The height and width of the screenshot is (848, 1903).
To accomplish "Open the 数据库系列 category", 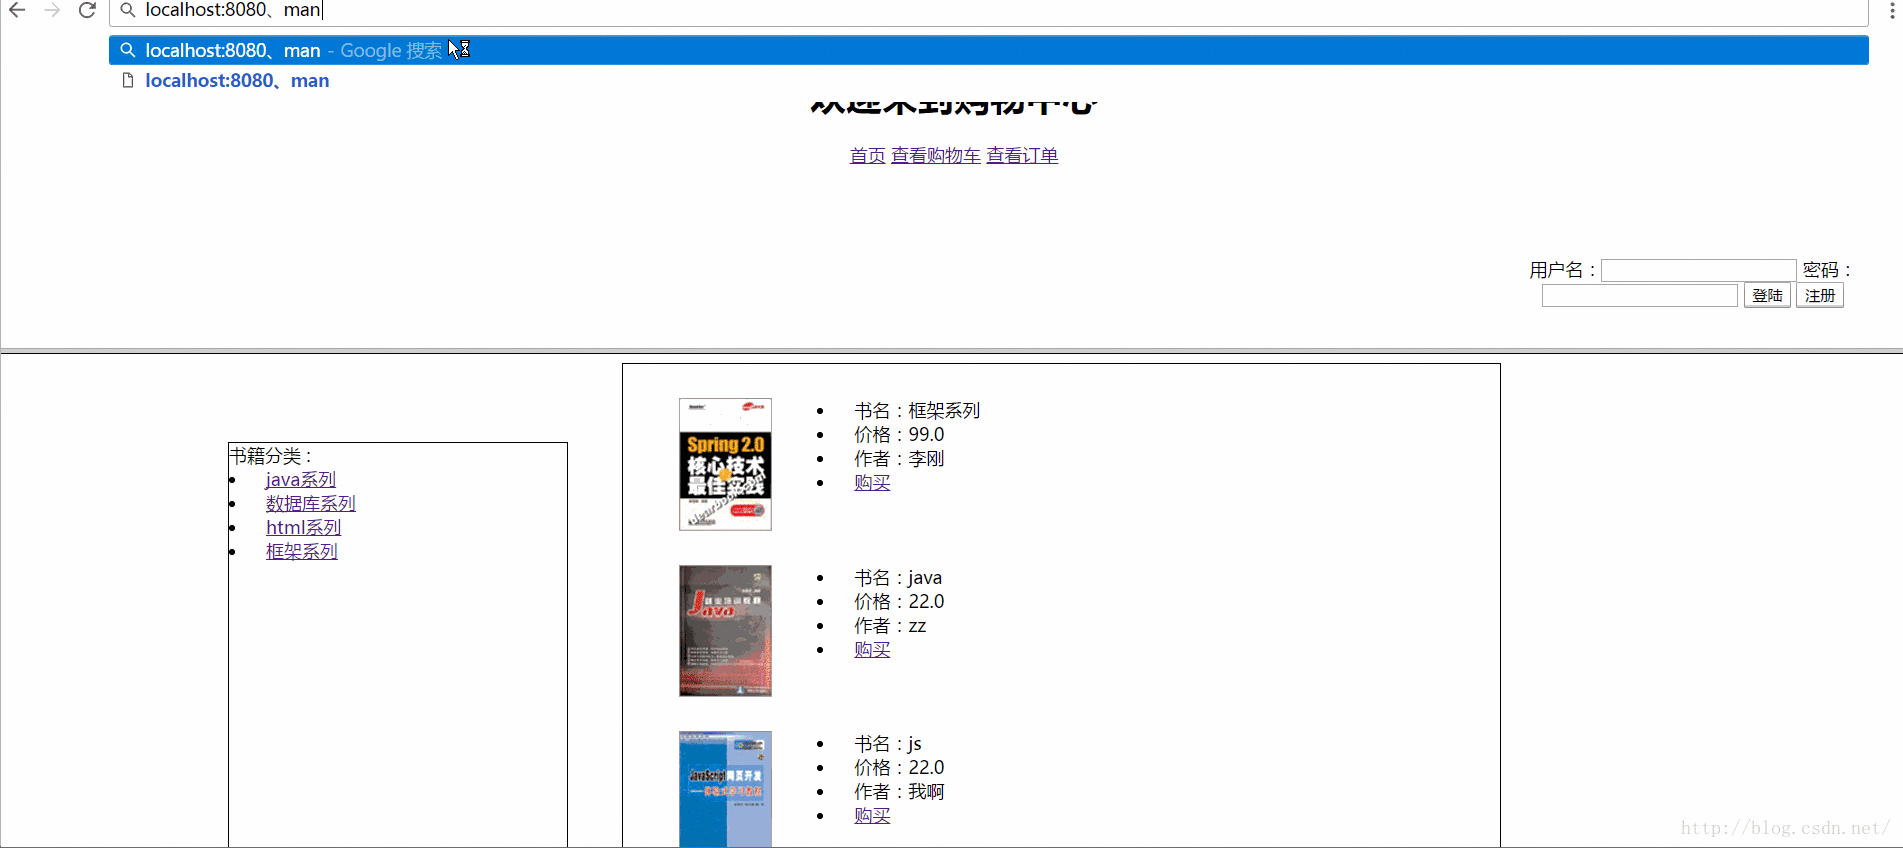I will pos(310,504).
